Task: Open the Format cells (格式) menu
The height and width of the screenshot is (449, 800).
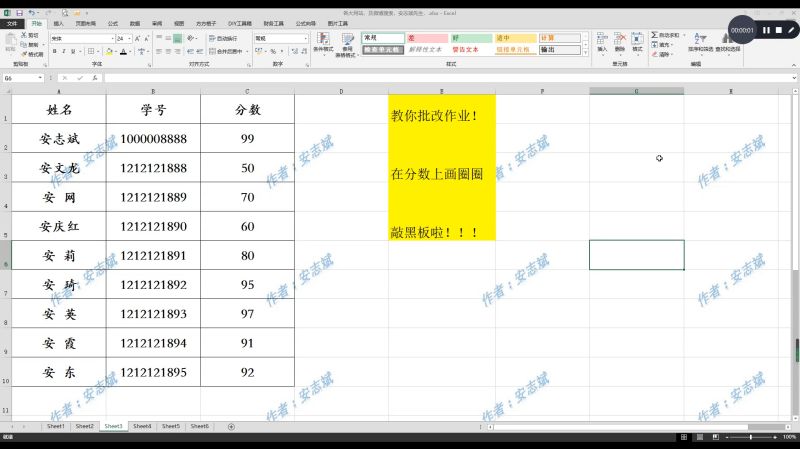Action: (x=637, y=42)
